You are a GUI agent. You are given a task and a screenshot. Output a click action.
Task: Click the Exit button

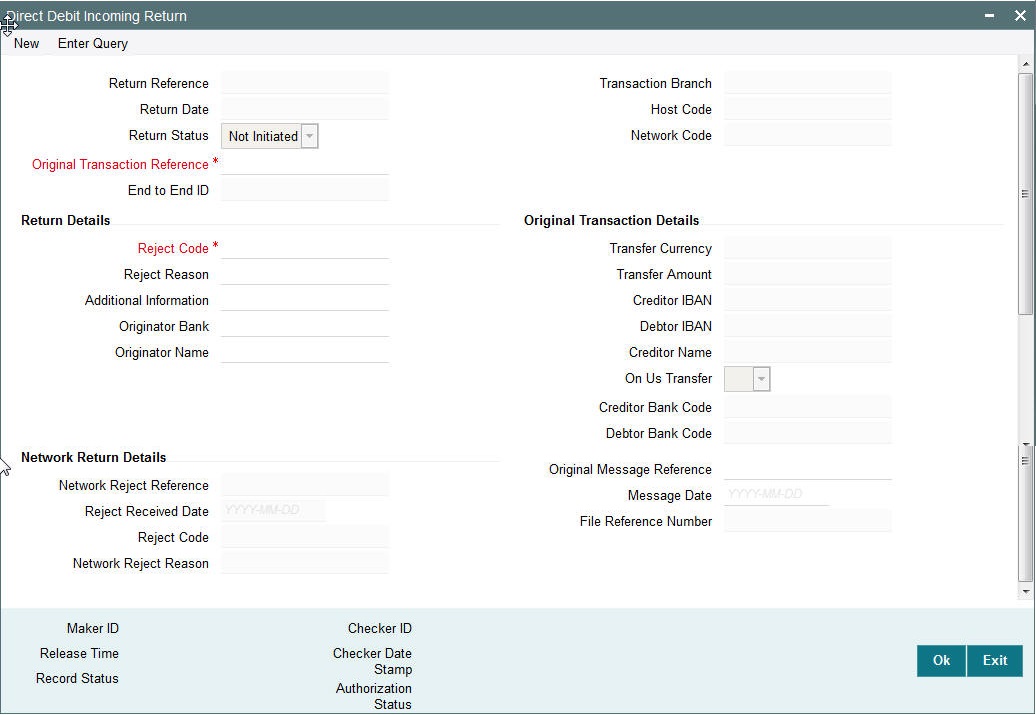pyautogui.click(x=994, y=661)
